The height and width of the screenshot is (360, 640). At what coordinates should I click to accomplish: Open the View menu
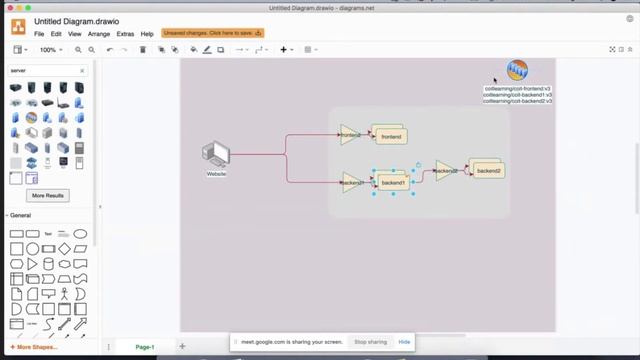[x=74, y=34]
